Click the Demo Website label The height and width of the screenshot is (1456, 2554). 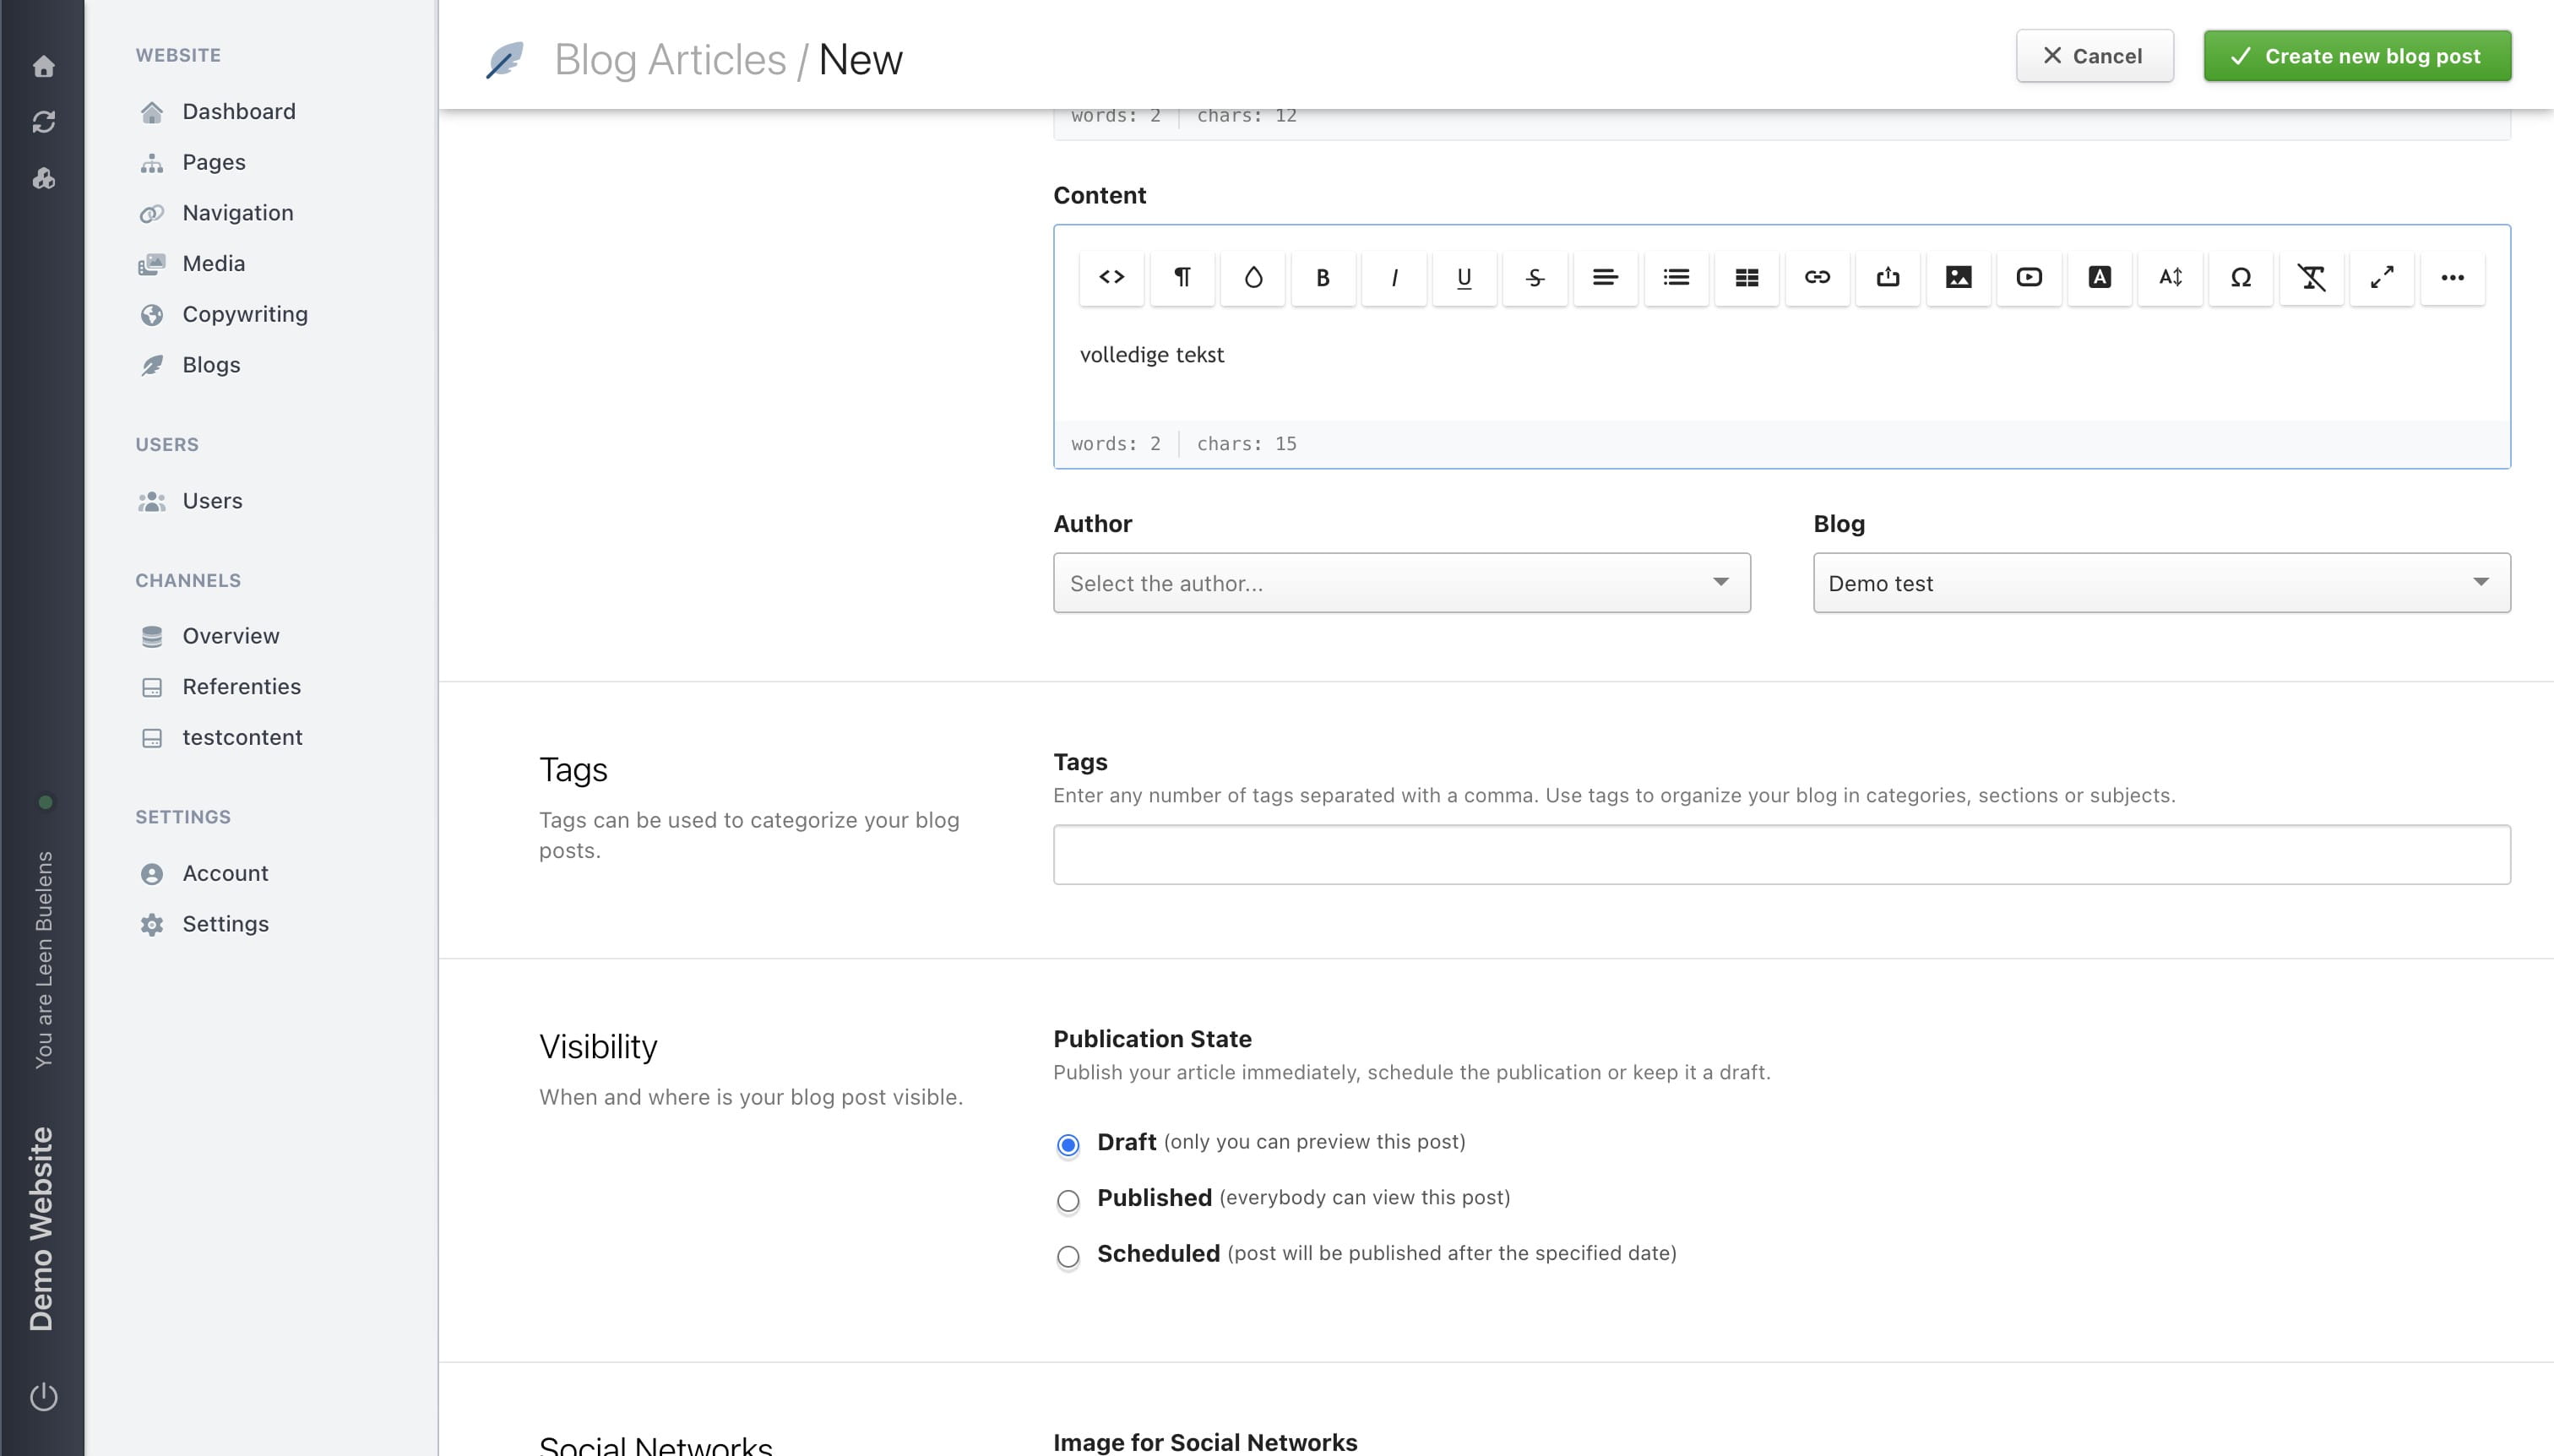coord(42,1229)
